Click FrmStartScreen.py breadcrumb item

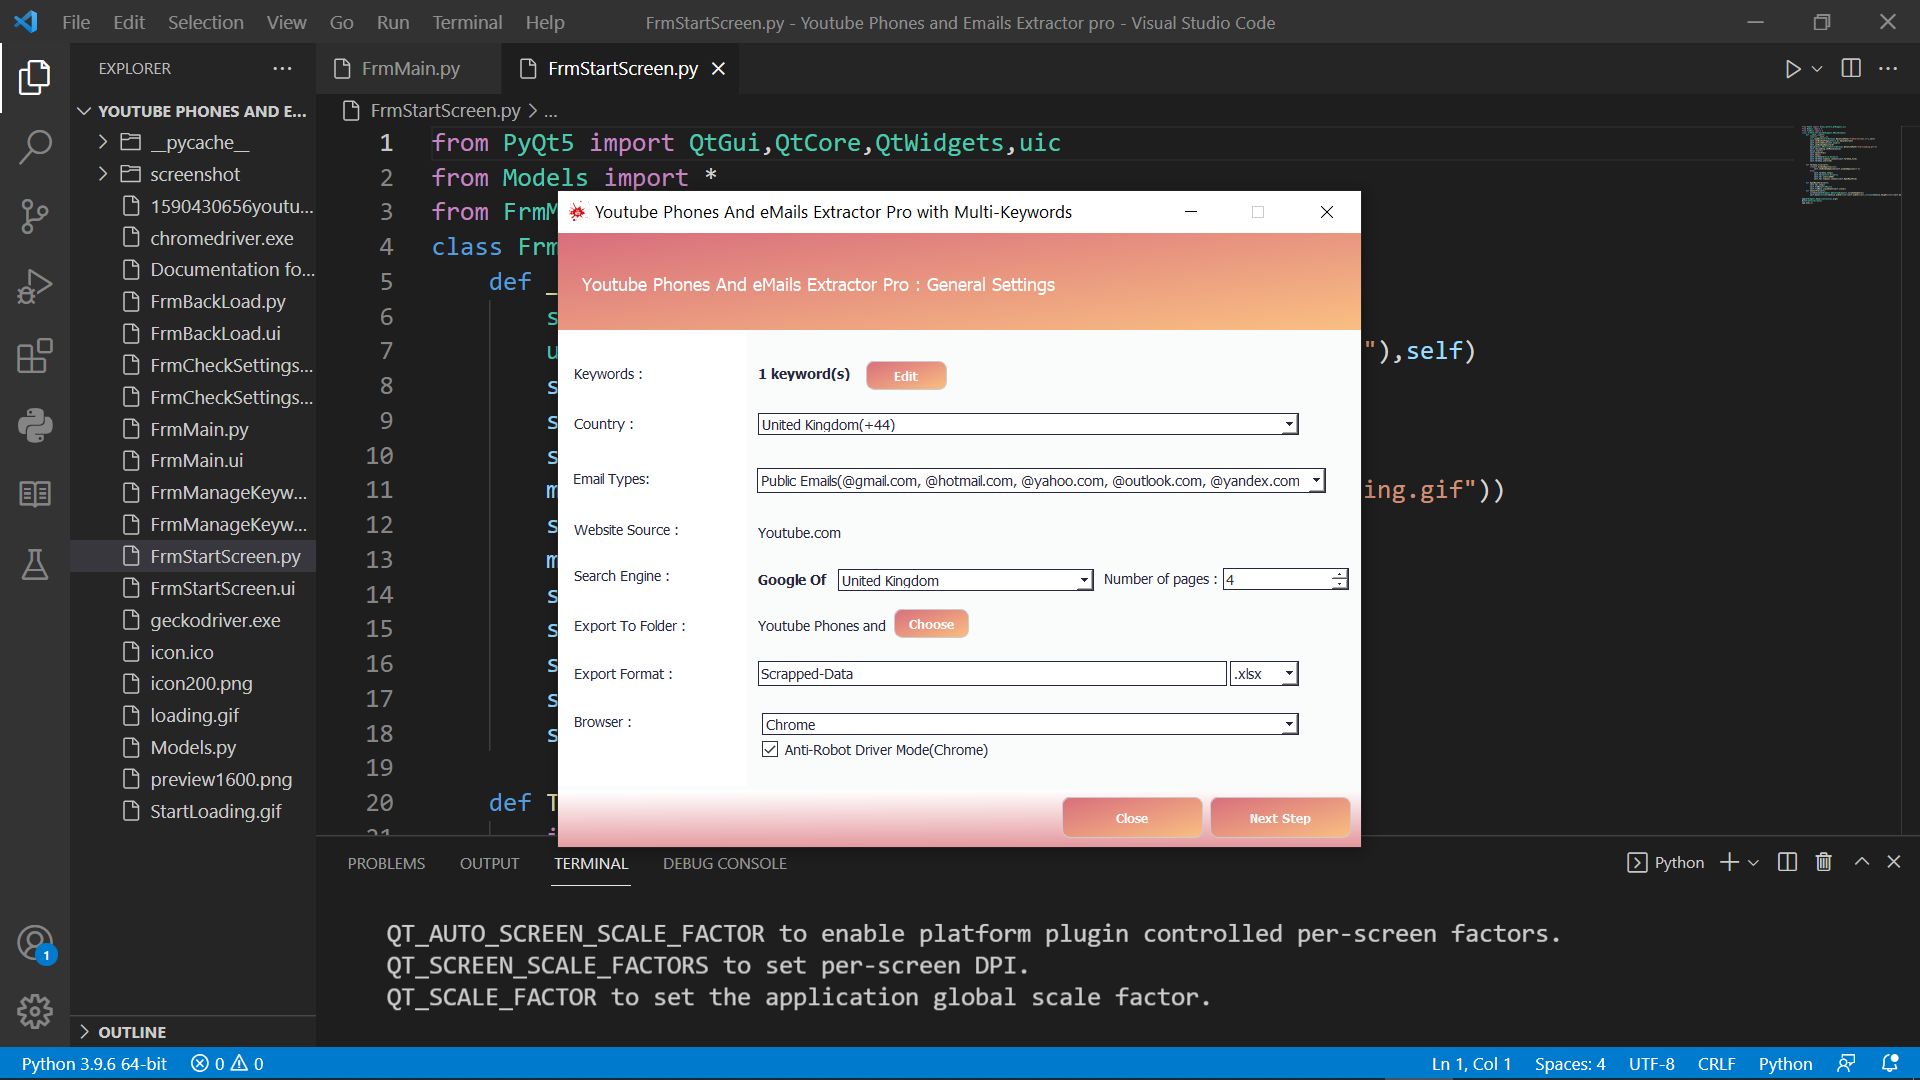[x=445, y=110]
